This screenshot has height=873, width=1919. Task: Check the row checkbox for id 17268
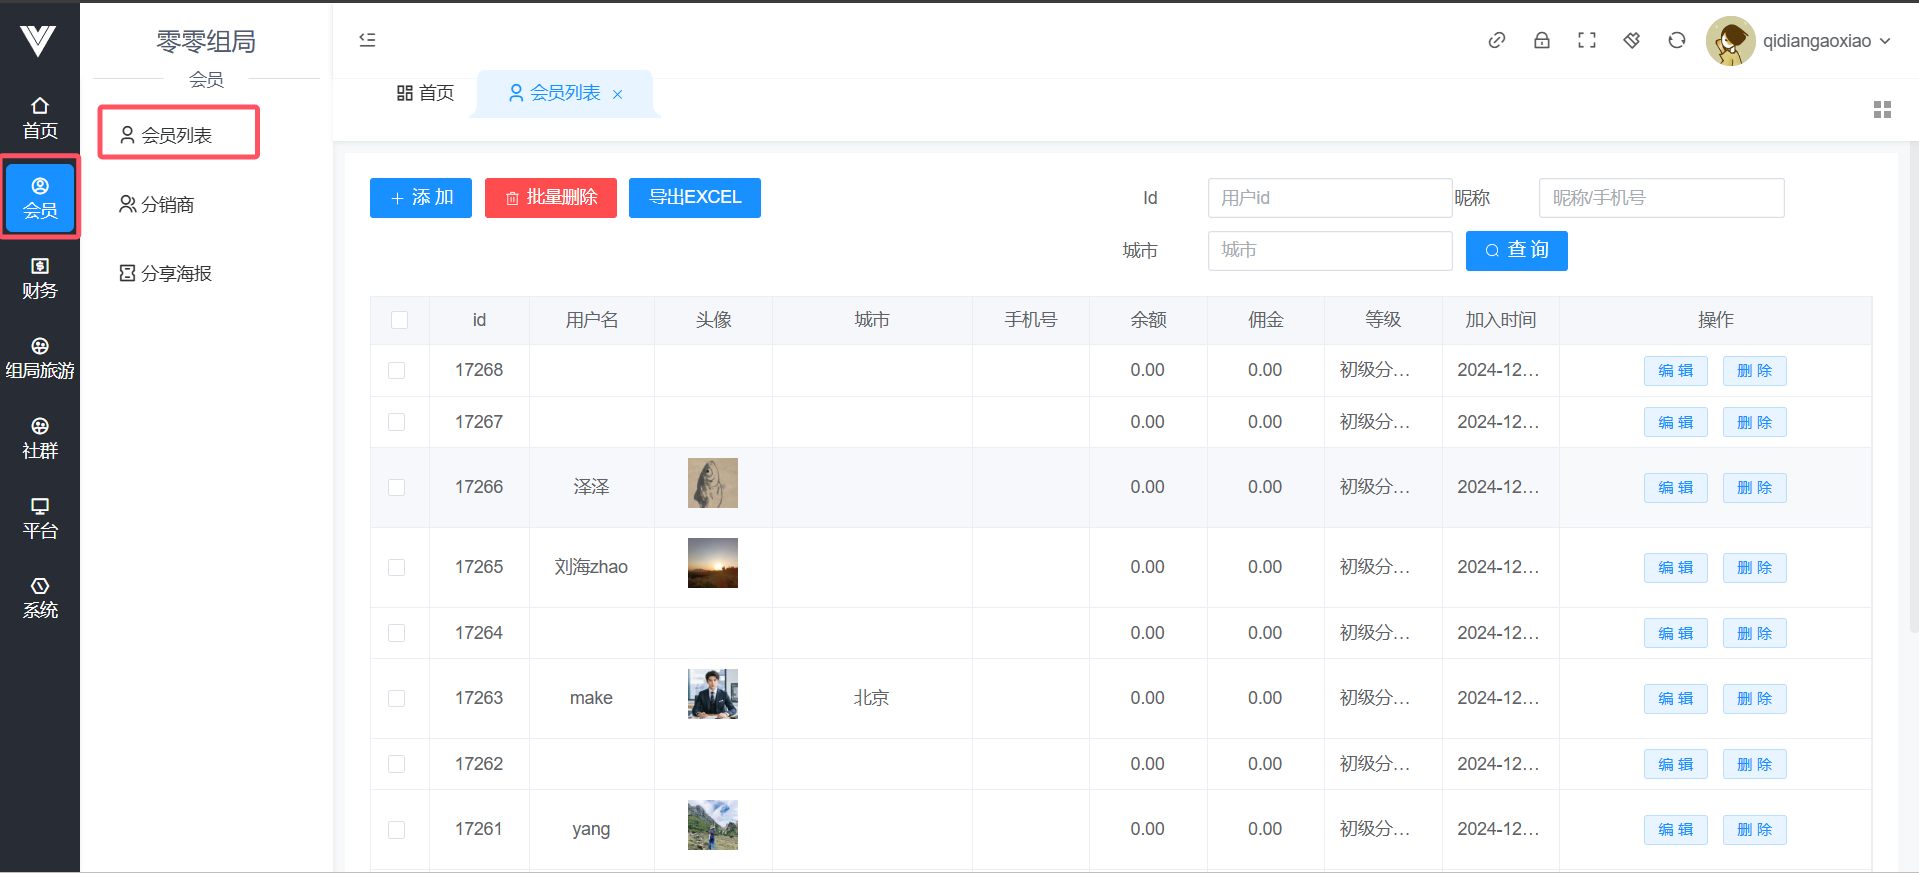(397, 371)
